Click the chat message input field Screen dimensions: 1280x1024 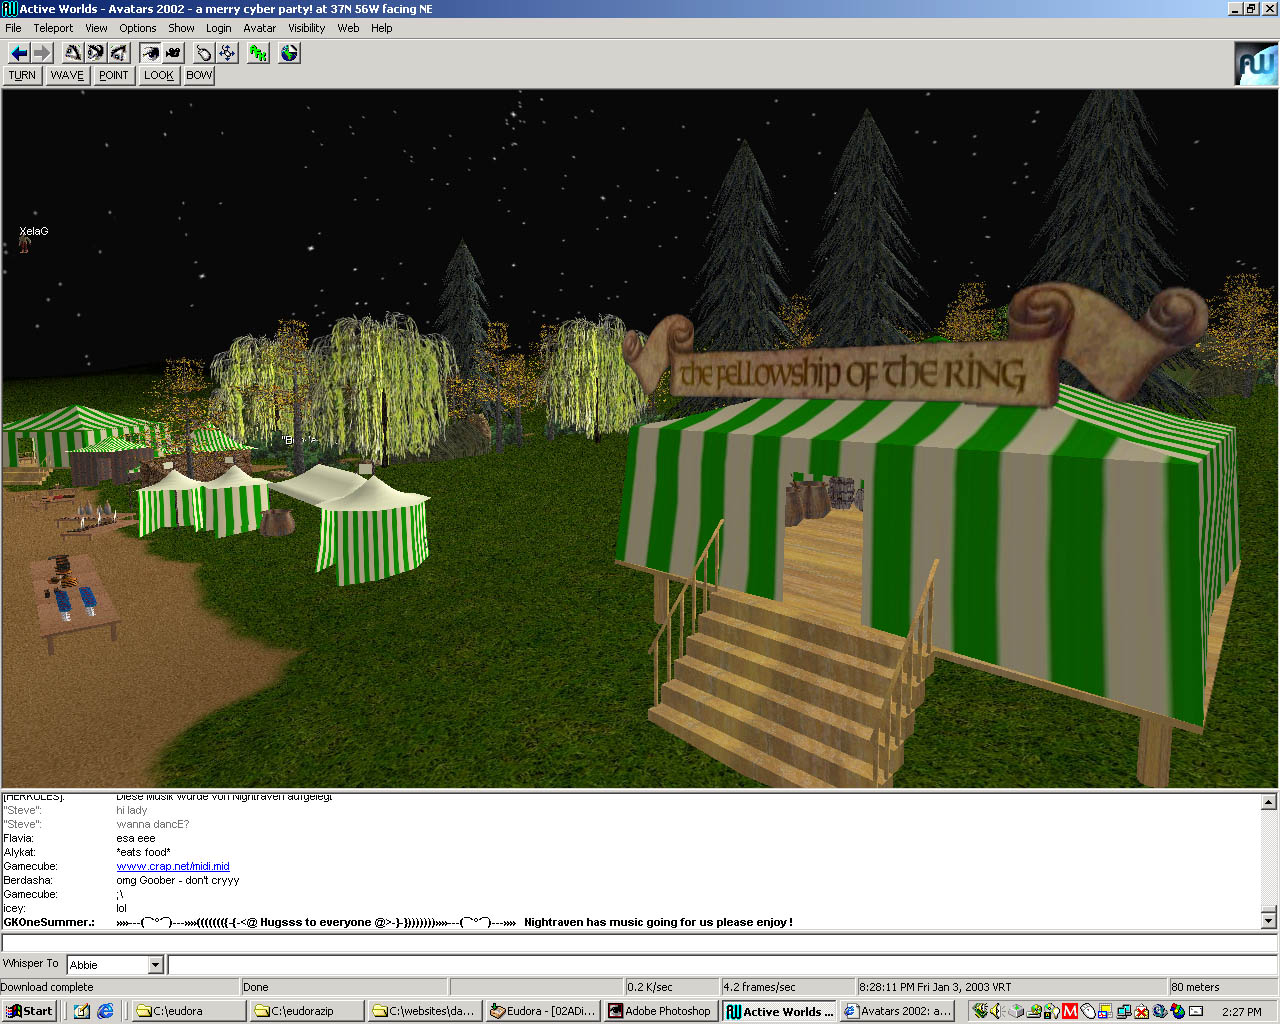[x=638, y=943]
